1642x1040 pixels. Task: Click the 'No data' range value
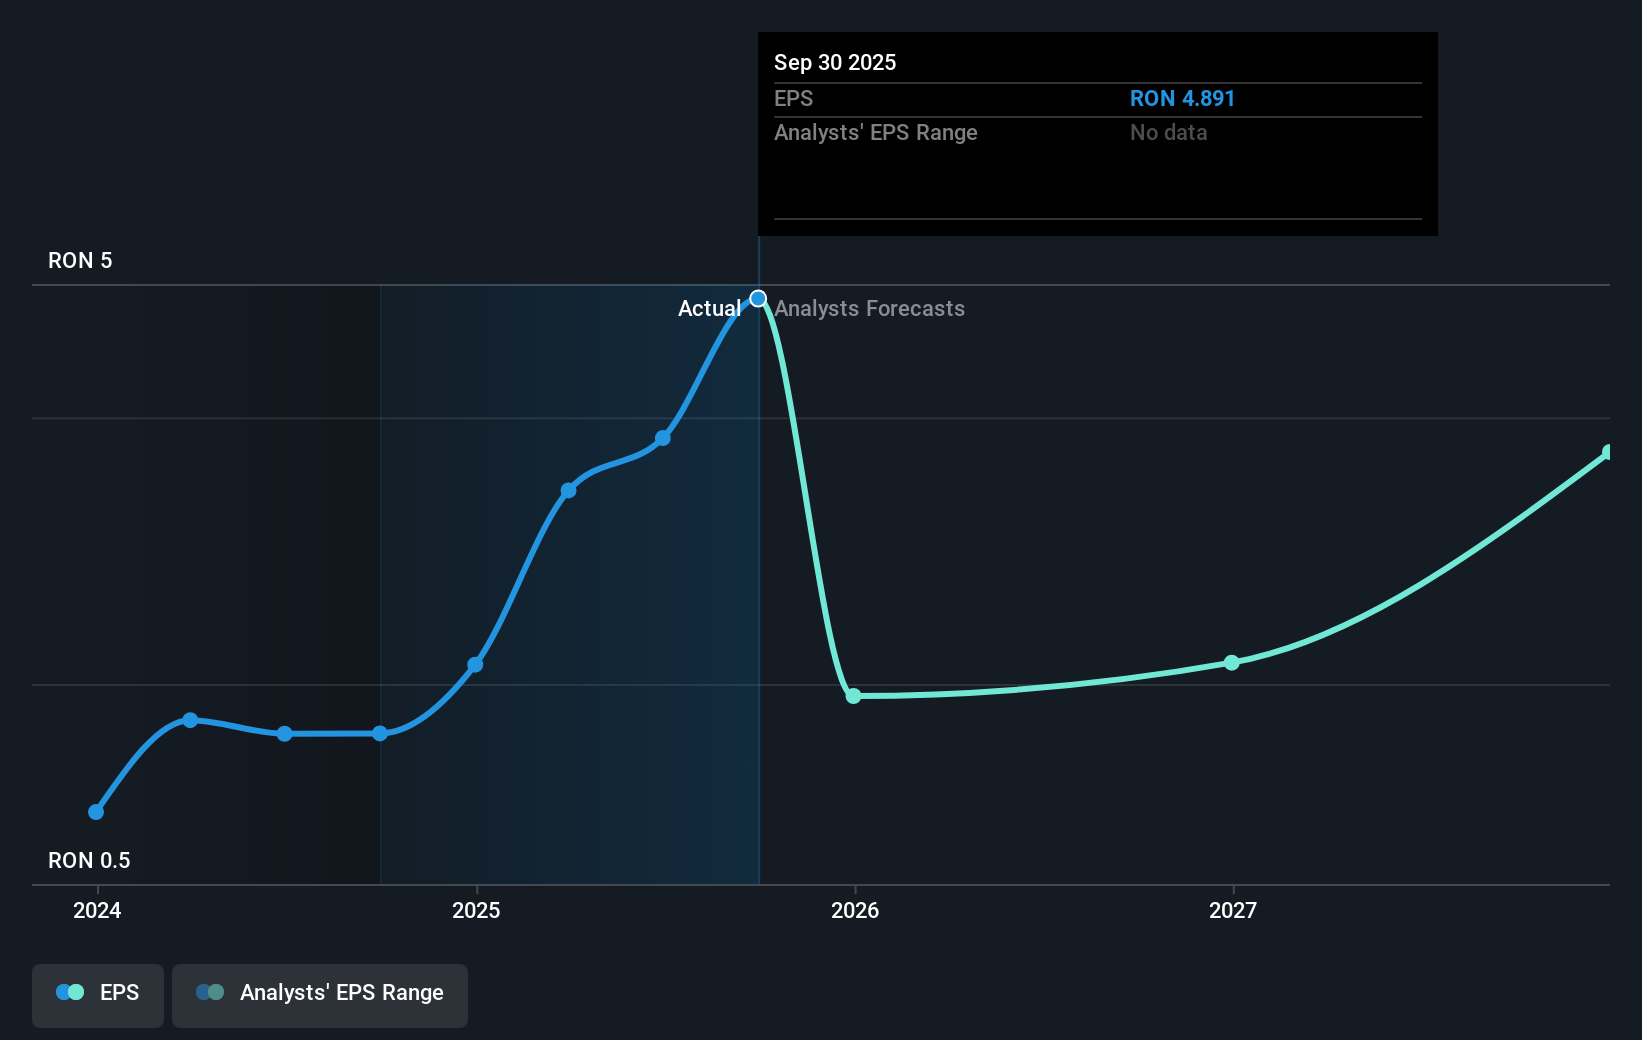coord(1168,133)
